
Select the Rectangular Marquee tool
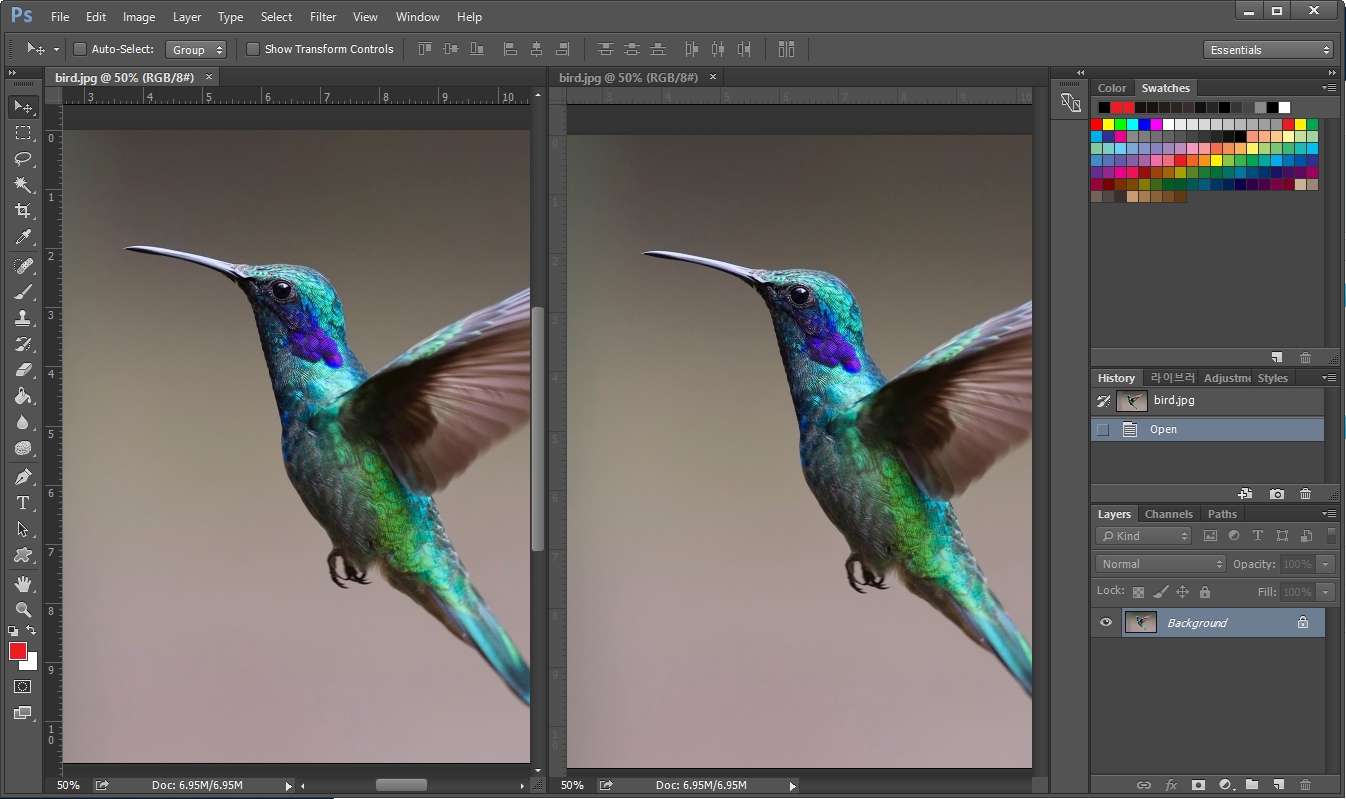[23, 133]
